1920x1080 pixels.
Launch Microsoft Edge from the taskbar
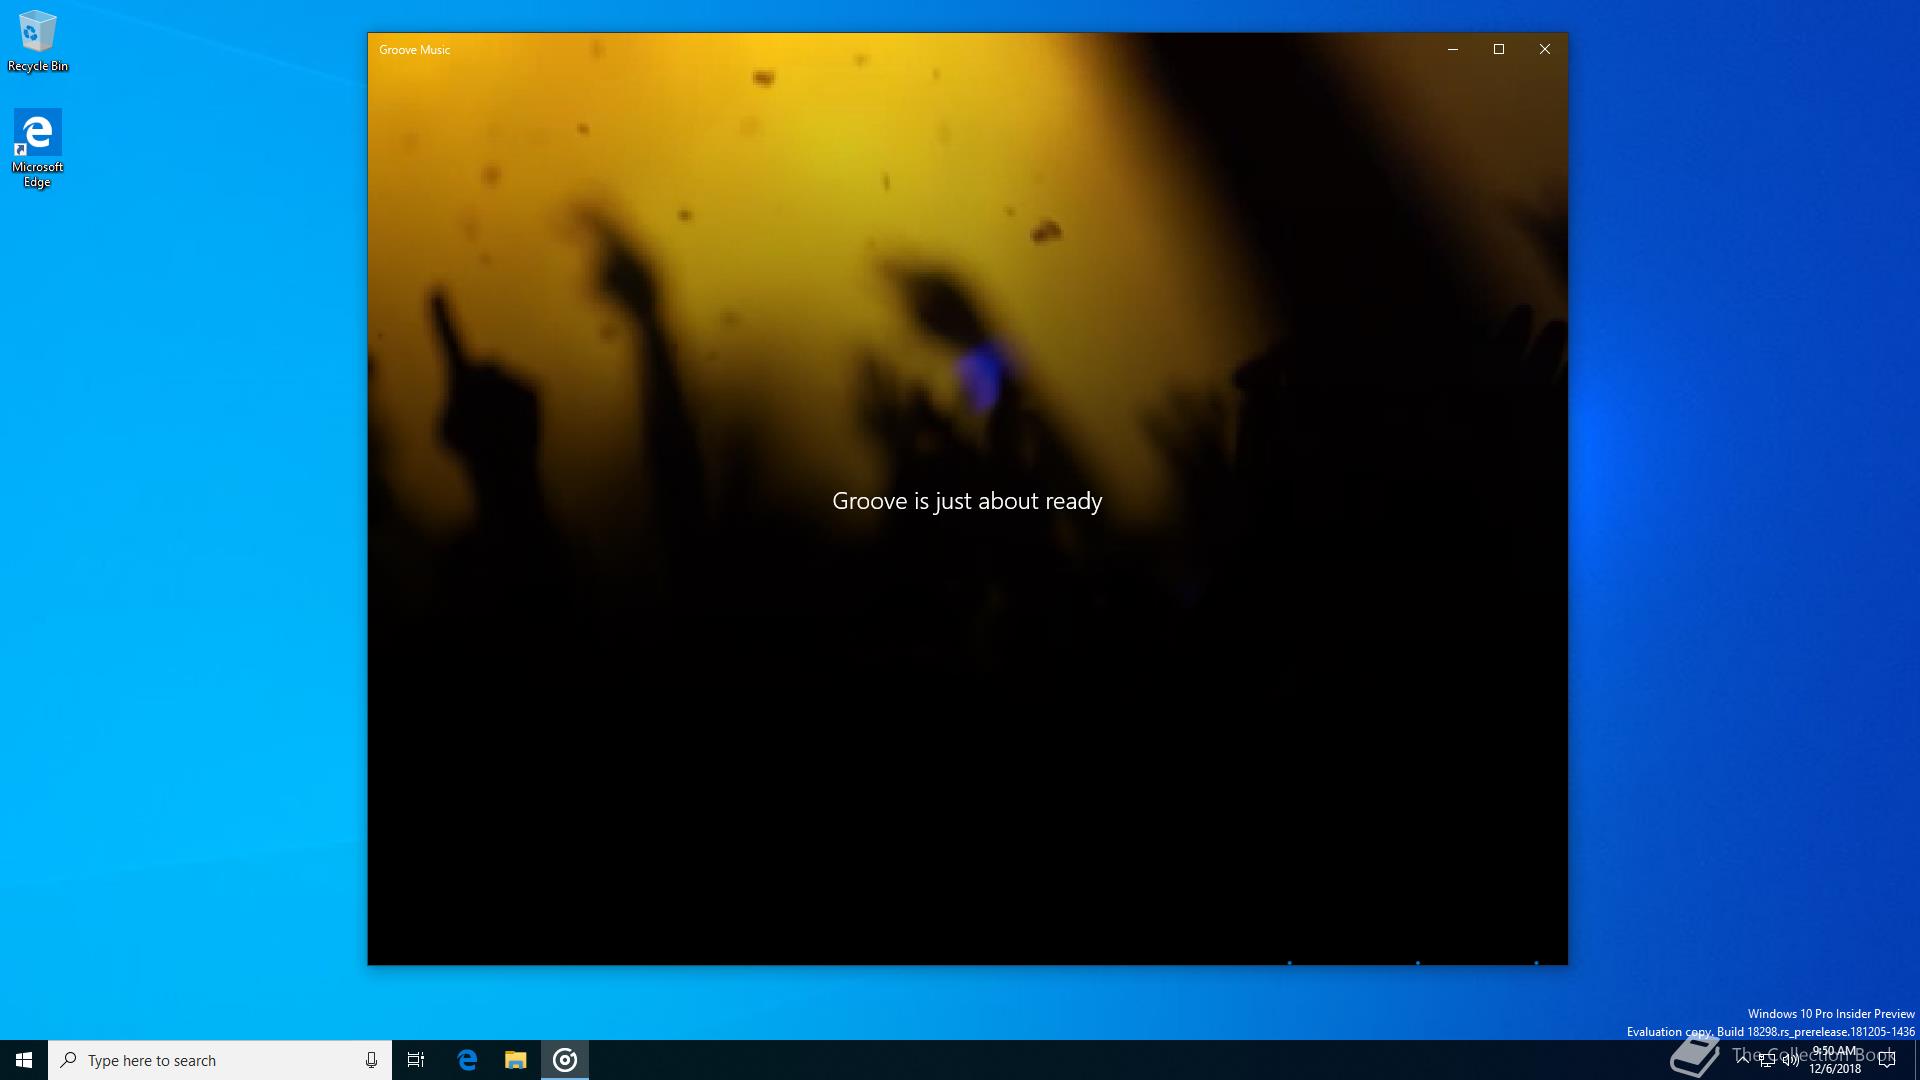[x=467, y=1060]
